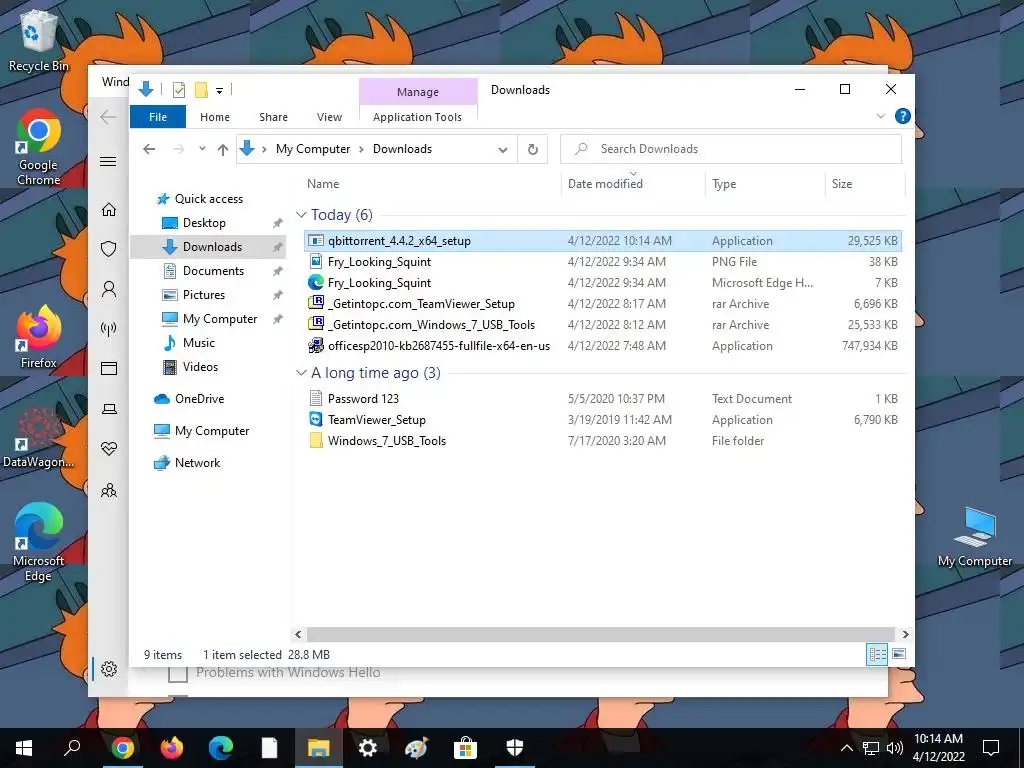Open Explorer help question mark
1024x768 pixels.
903,116
